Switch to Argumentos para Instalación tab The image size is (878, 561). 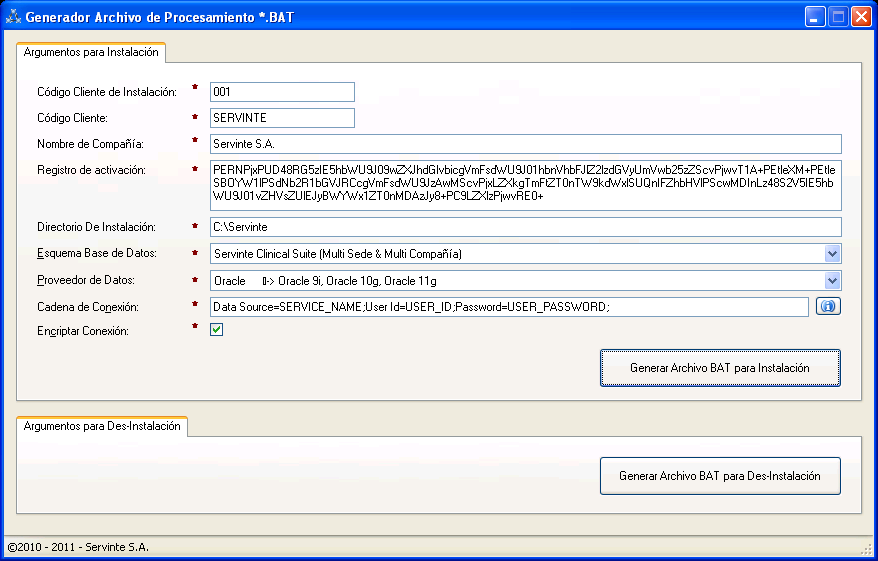pyautogui.click(x=91, y=52)
